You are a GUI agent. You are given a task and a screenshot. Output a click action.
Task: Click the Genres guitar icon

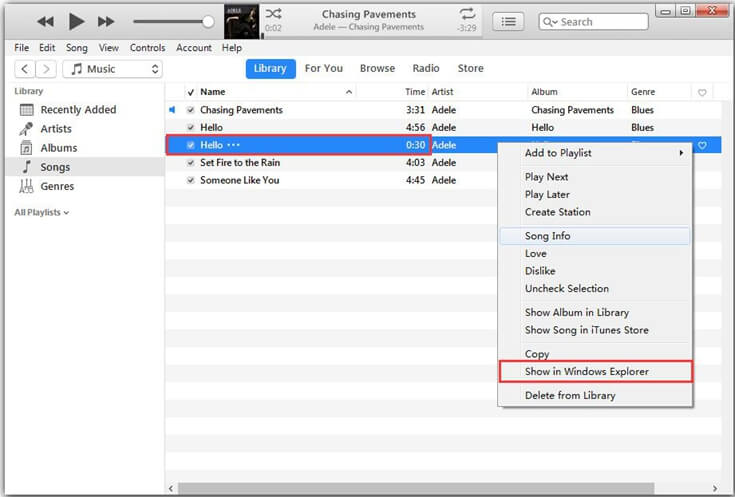[26, 186]
